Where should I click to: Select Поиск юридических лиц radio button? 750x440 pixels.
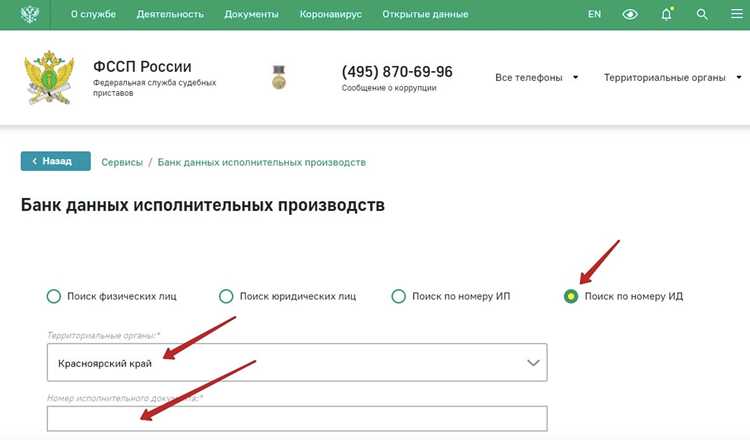point(226,297)
